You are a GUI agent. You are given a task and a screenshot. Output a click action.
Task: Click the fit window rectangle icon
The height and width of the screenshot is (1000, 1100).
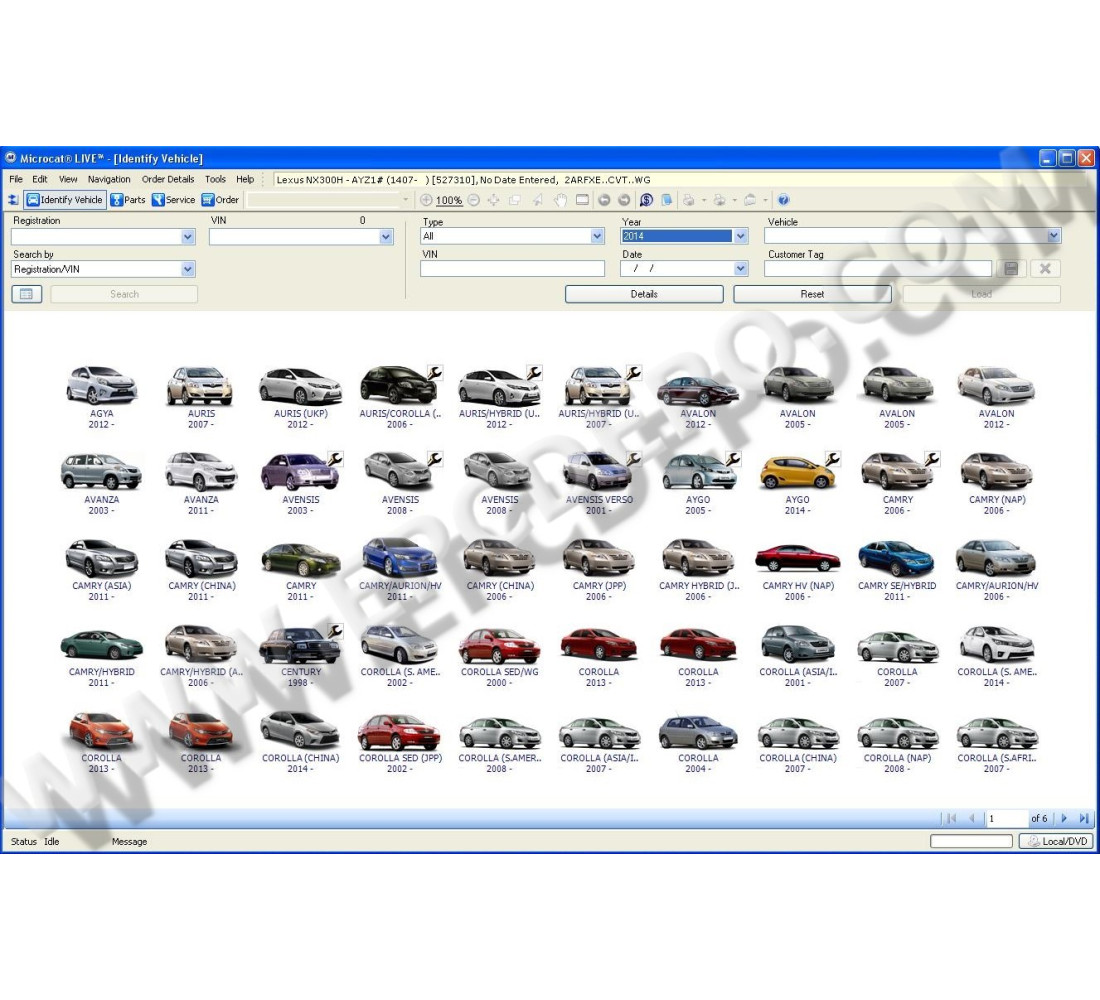pos(582,200)
